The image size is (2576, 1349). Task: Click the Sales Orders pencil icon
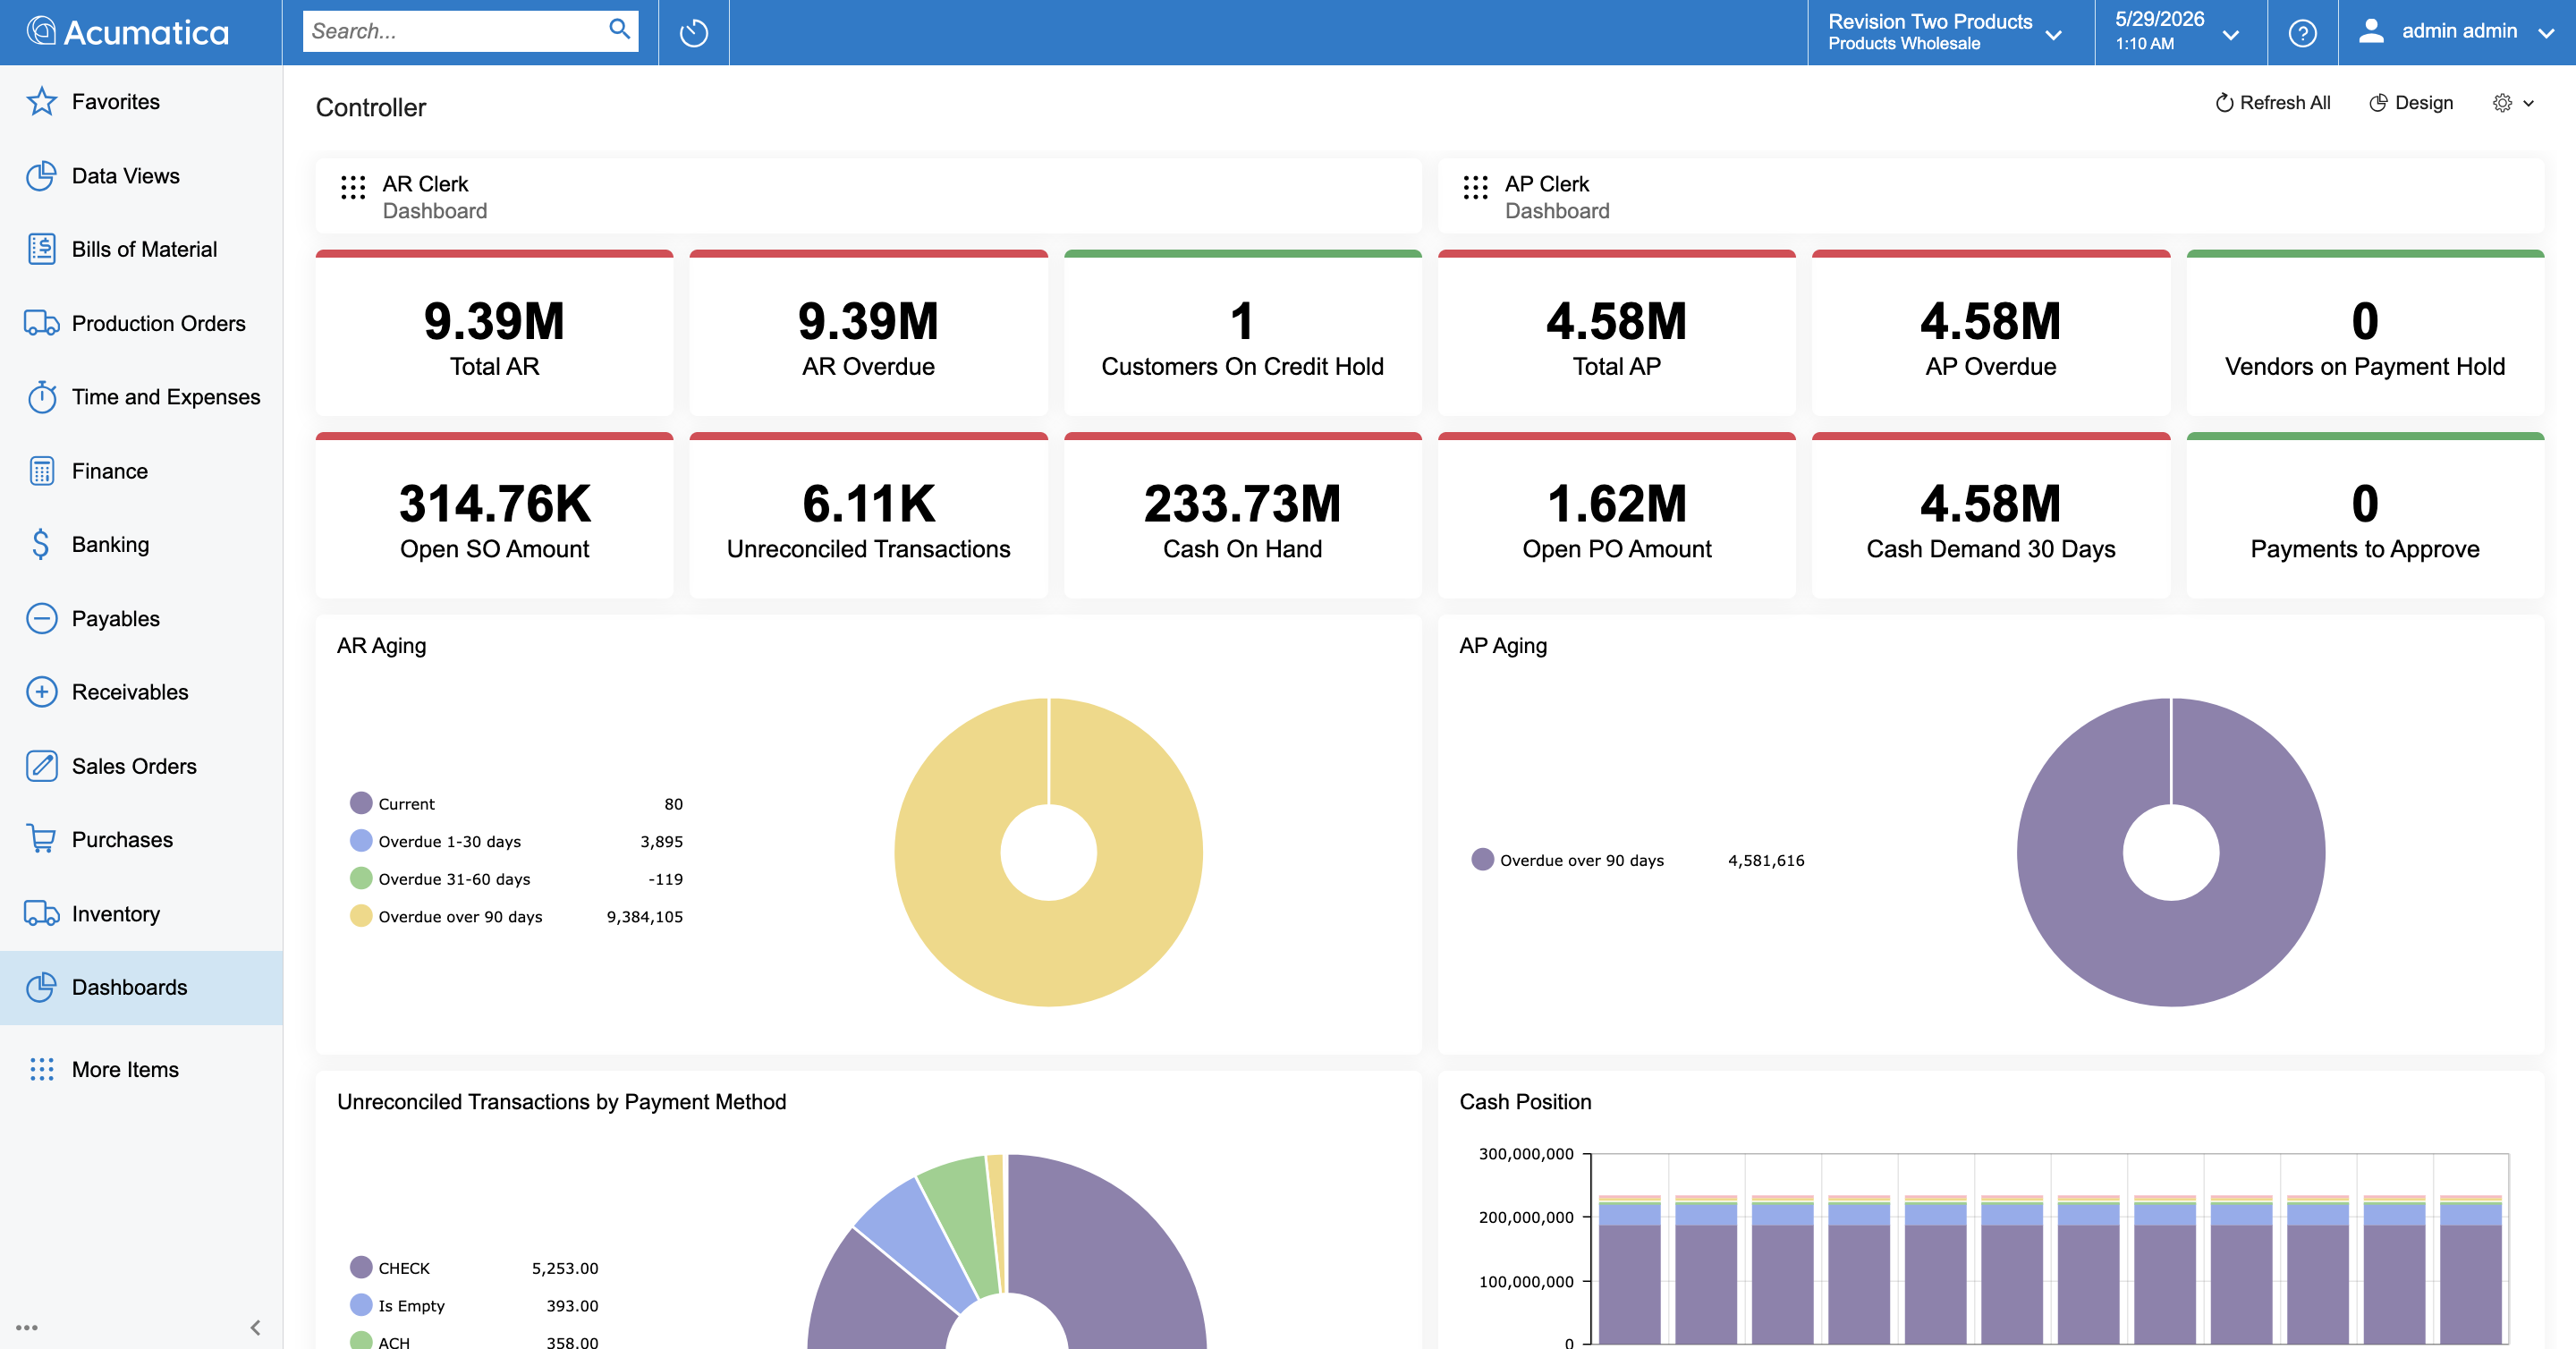[41, 766]
